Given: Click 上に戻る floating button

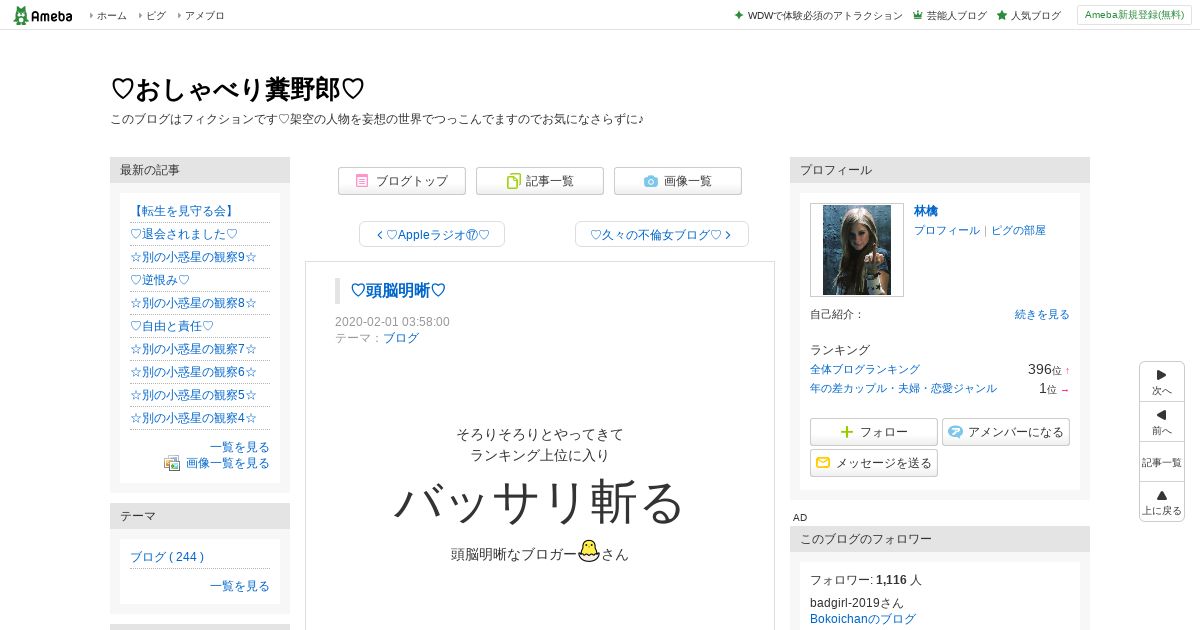Looking at the screenshot, I should pos(1162,502).
